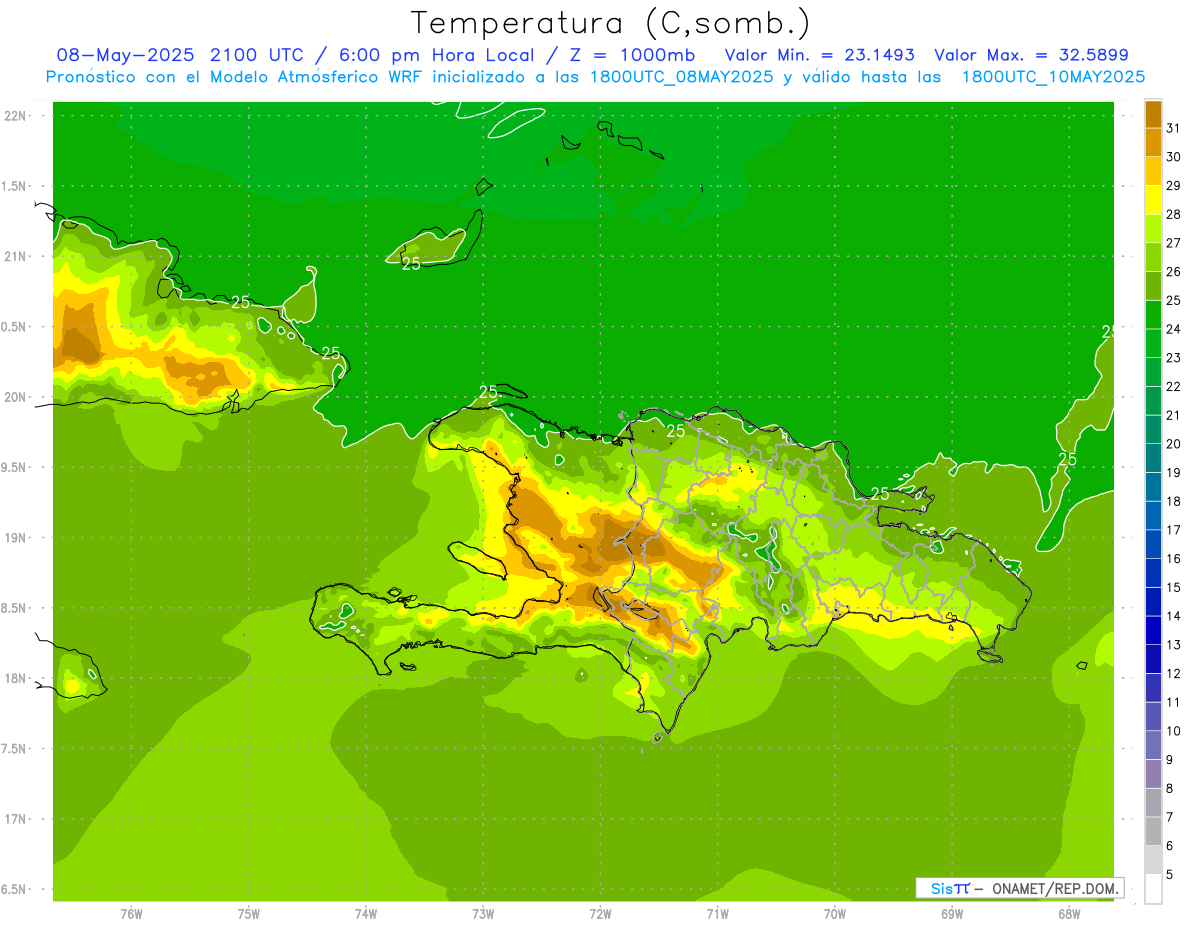
Task: Click the 75W longitude axis label
Action: 248,914
